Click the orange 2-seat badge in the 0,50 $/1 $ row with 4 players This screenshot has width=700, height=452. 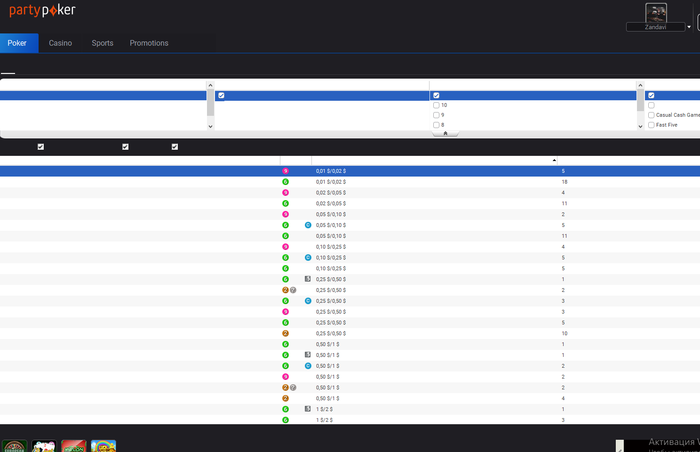pos(285,398)
